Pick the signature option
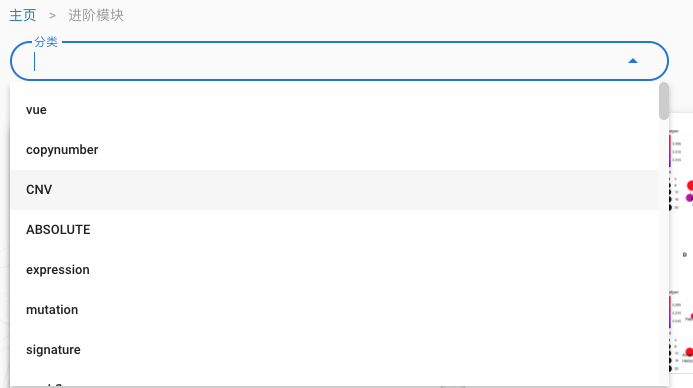The width and height of the screenshot is (693, 388). pyautogui.click(x=334, y=350)
